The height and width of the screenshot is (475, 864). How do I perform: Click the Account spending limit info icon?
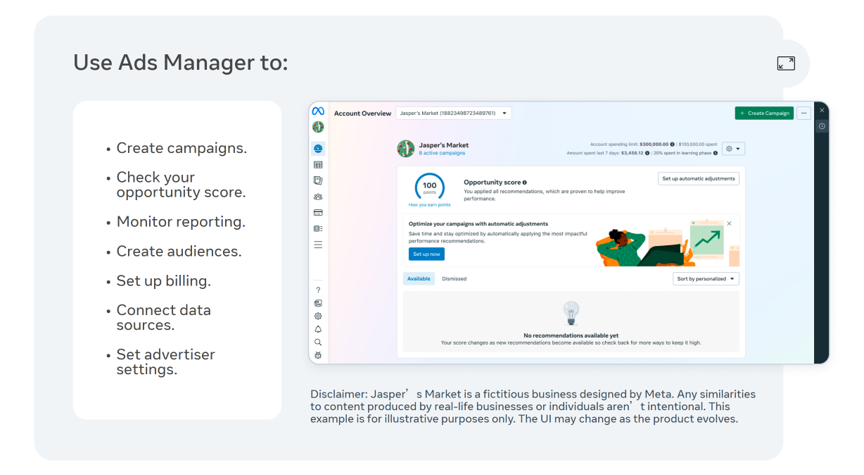pyautogui.click(x=672, y=144)
